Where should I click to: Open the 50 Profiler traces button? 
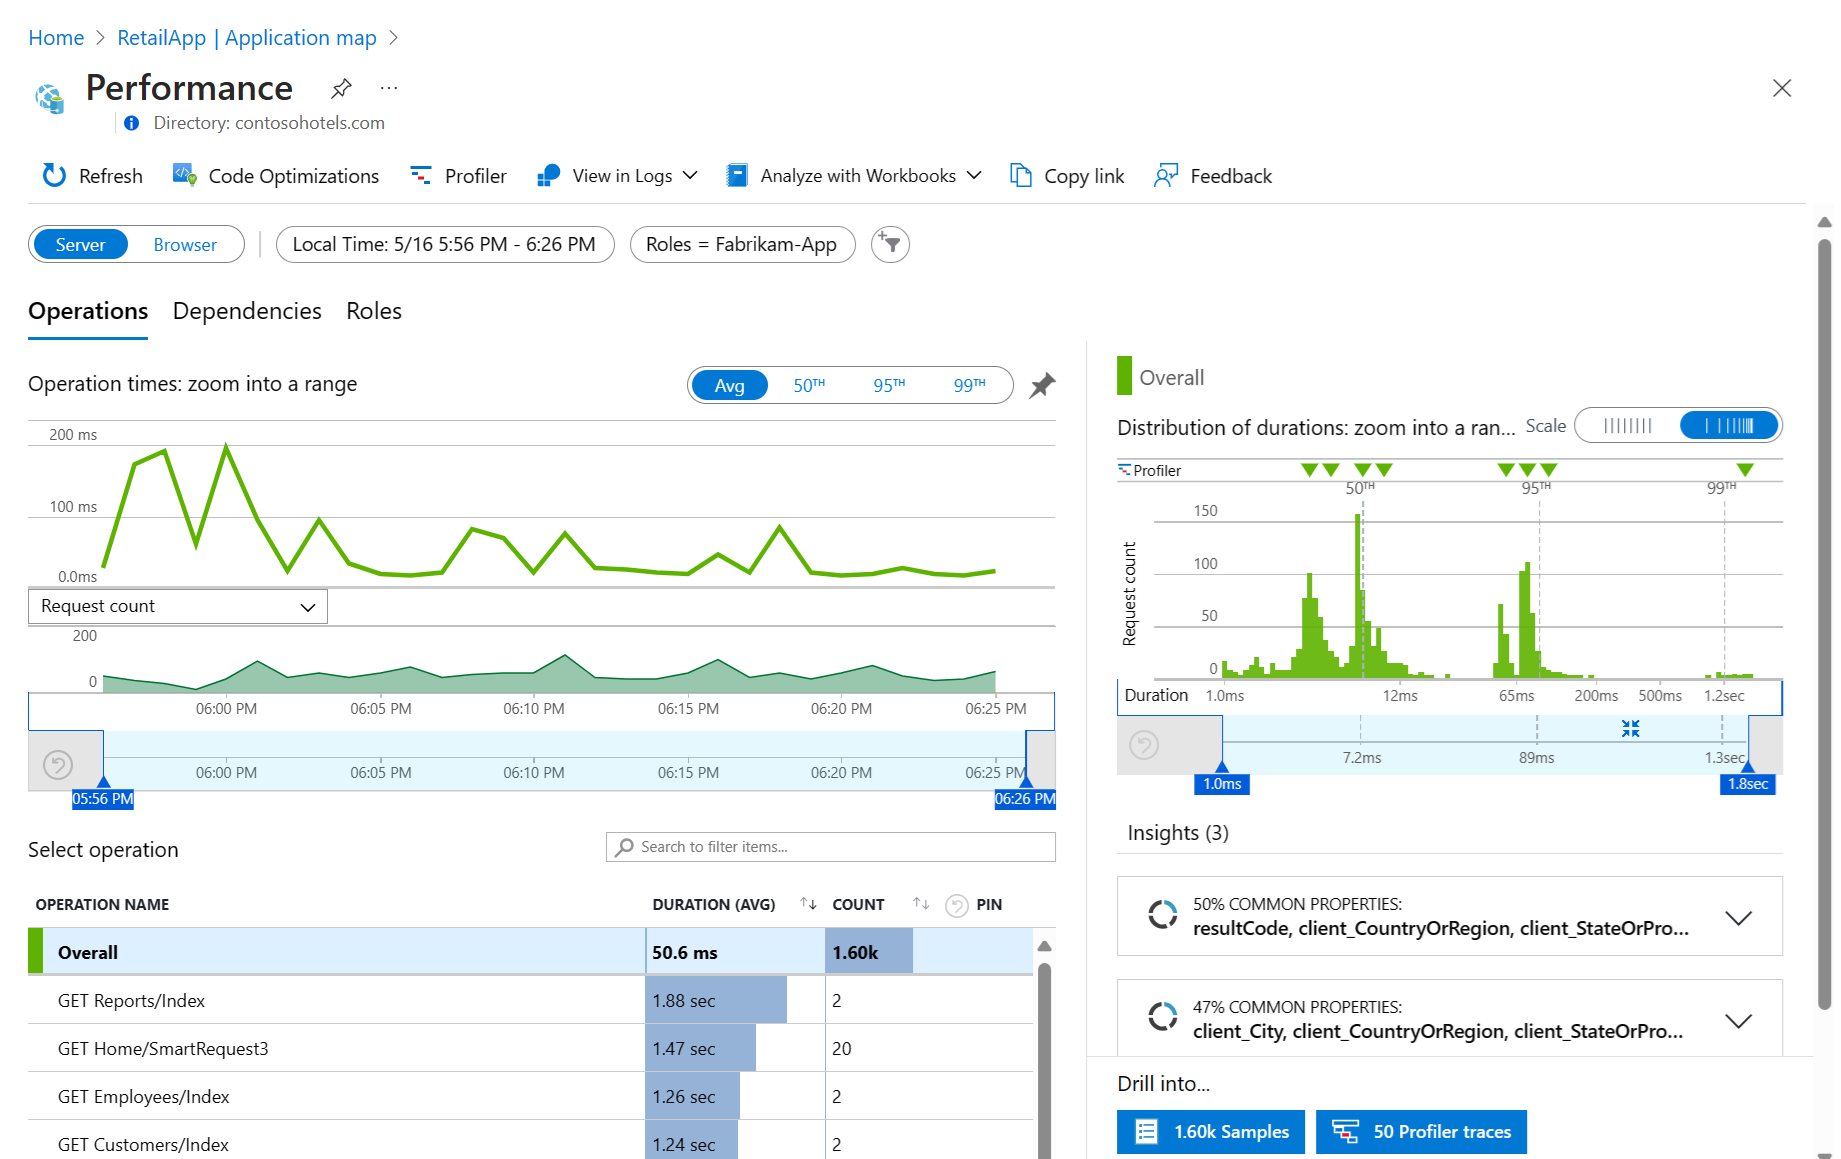(x=1421, y=1132)
